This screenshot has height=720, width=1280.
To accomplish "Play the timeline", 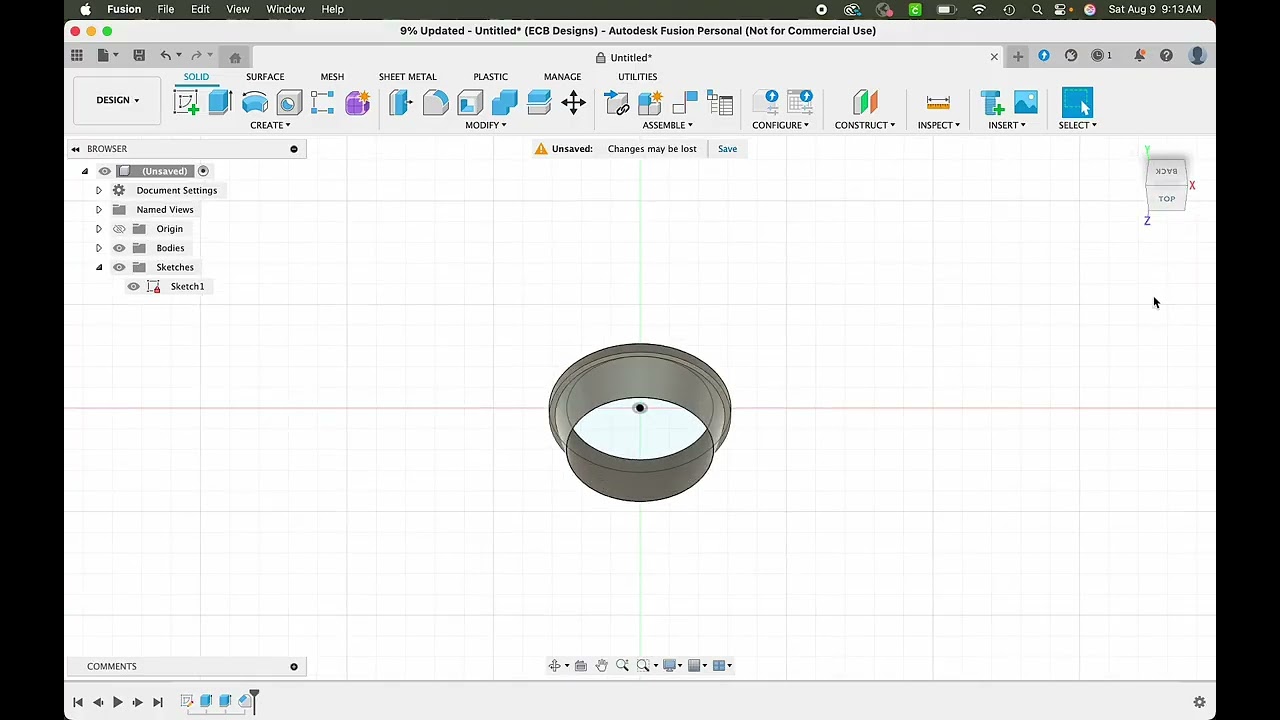I will point(117,702).
